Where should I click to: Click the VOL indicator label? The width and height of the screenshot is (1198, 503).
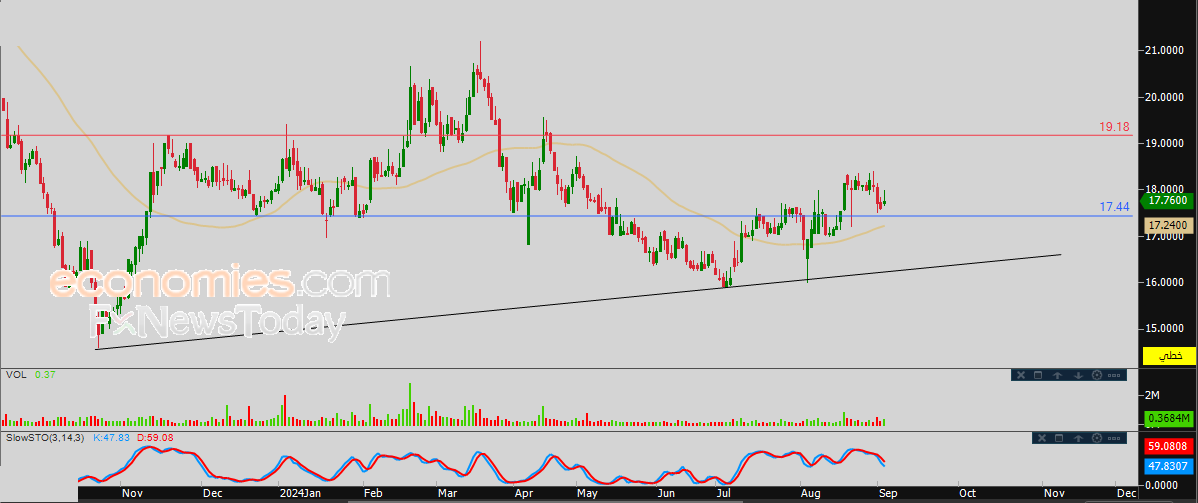[x=15, y=375]
